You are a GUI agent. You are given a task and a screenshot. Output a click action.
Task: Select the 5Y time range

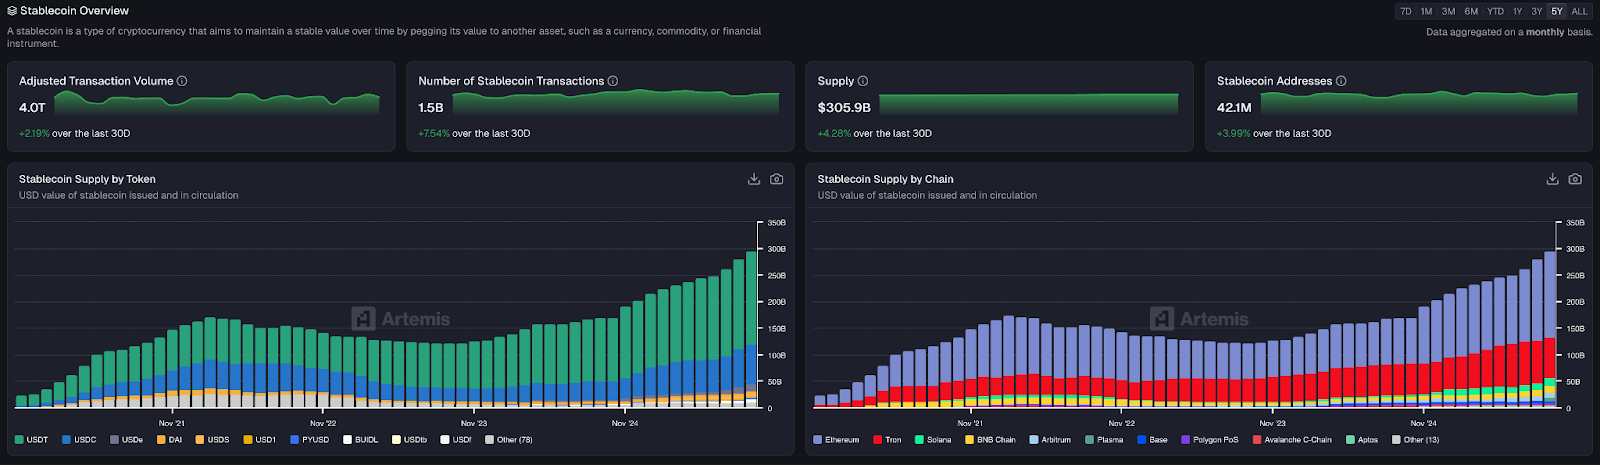[x=1557, y=11]
